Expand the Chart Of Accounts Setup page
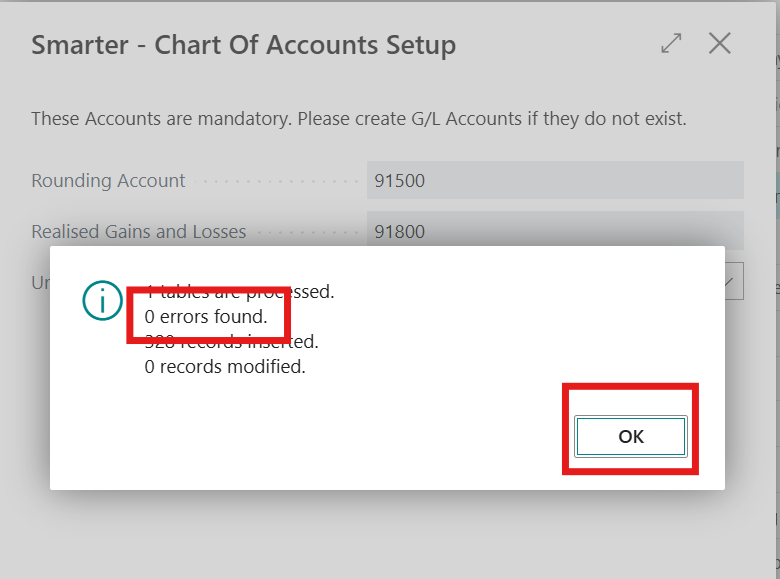The image size is (780, 579). 671,43
